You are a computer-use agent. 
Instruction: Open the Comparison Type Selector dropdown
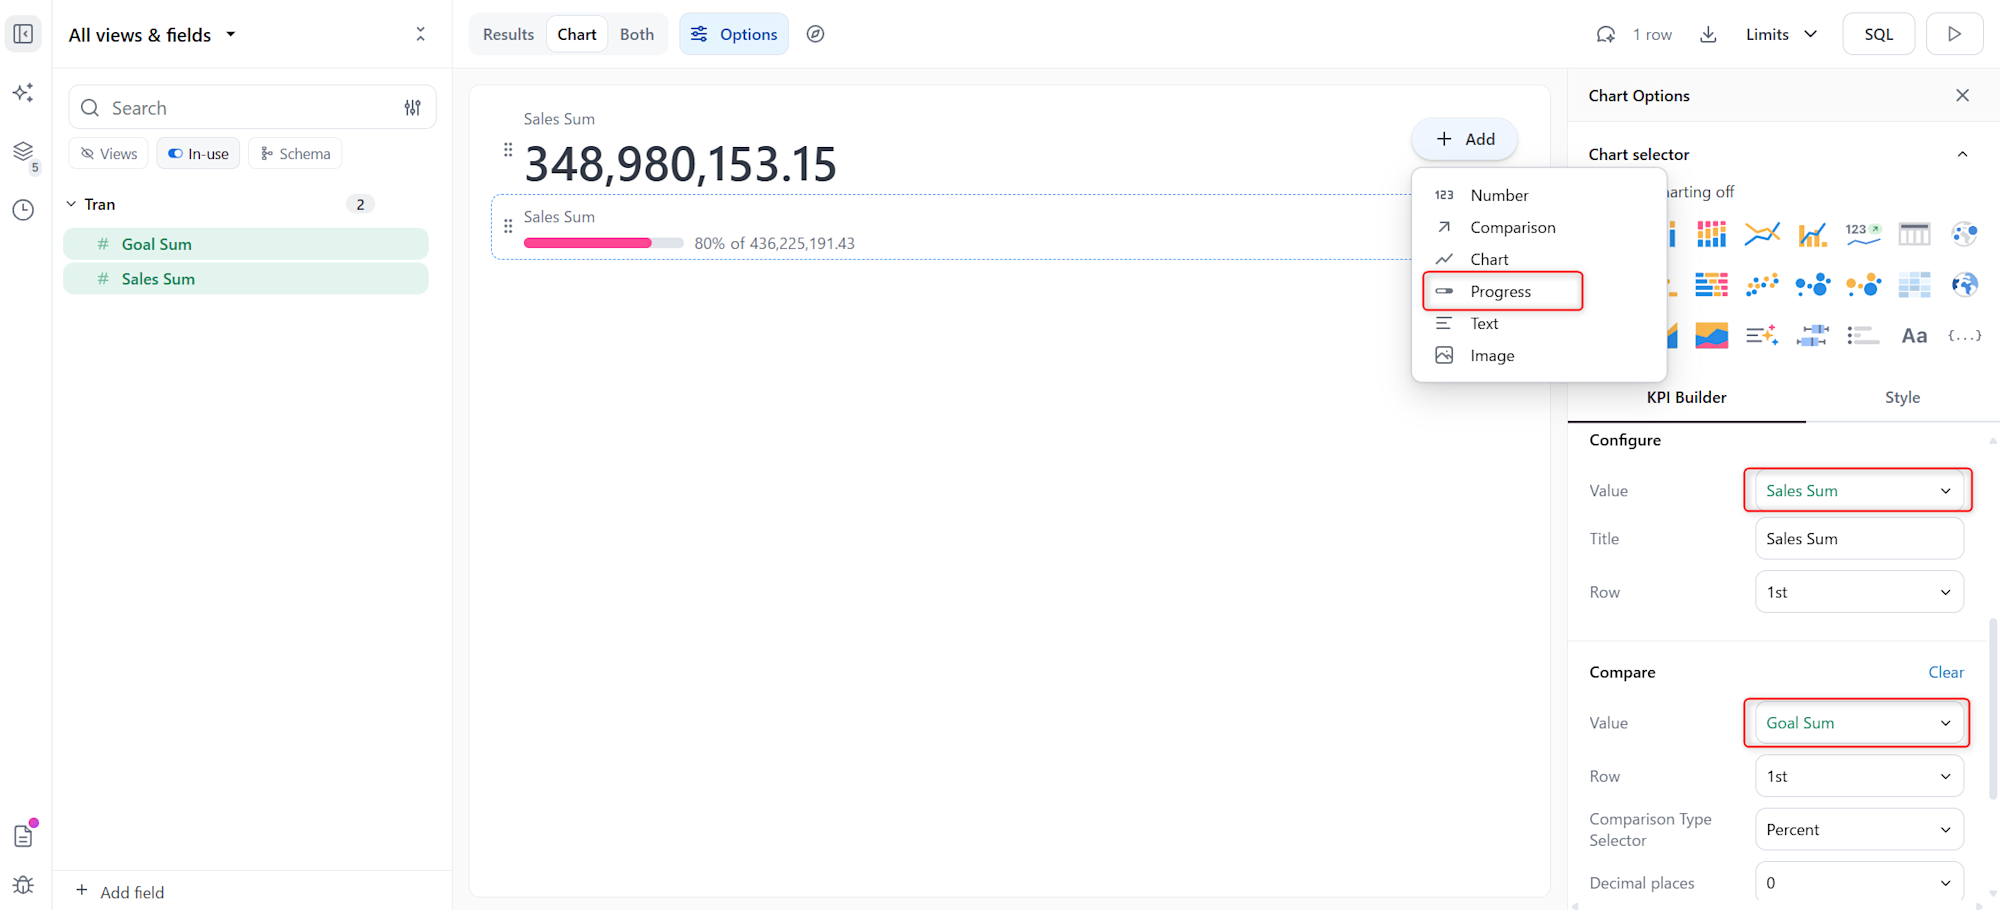pos(1859,830)
